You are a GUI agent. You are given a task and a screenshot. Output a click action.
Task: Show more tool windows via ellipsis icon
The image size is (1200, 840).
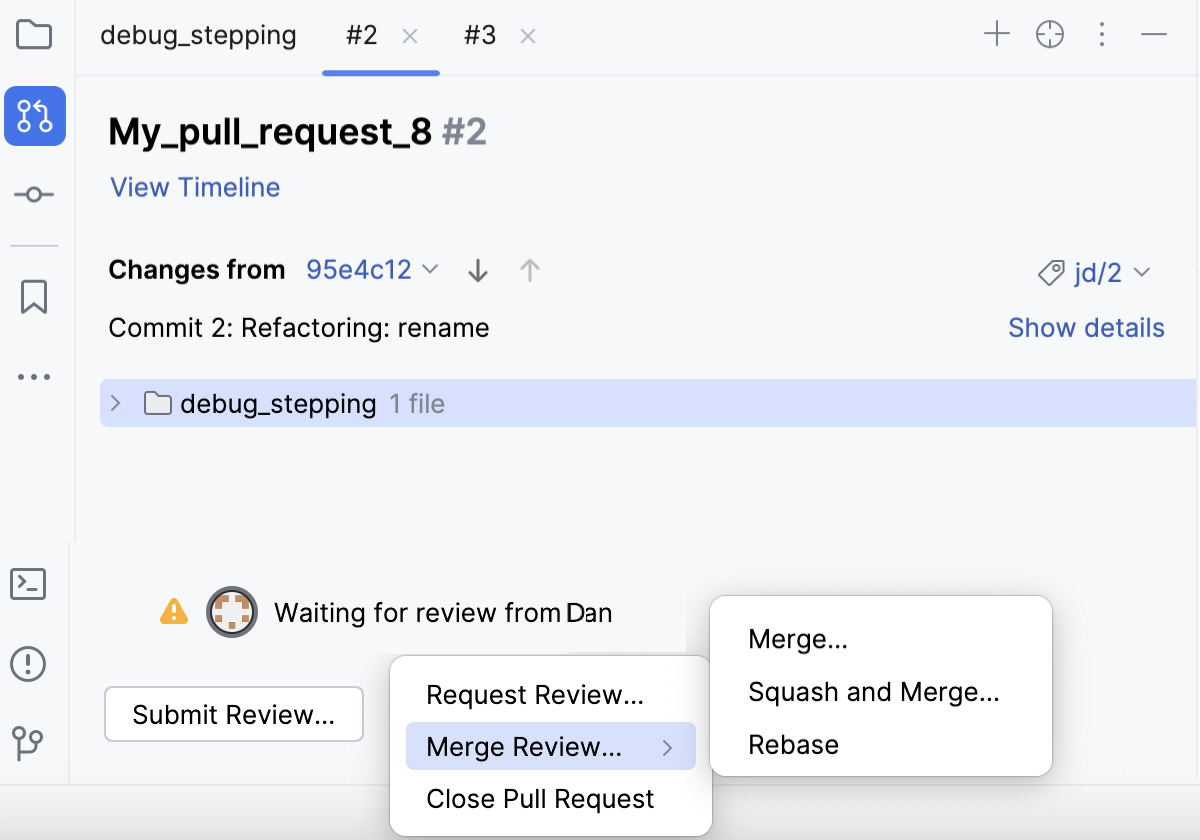point(35,376)
